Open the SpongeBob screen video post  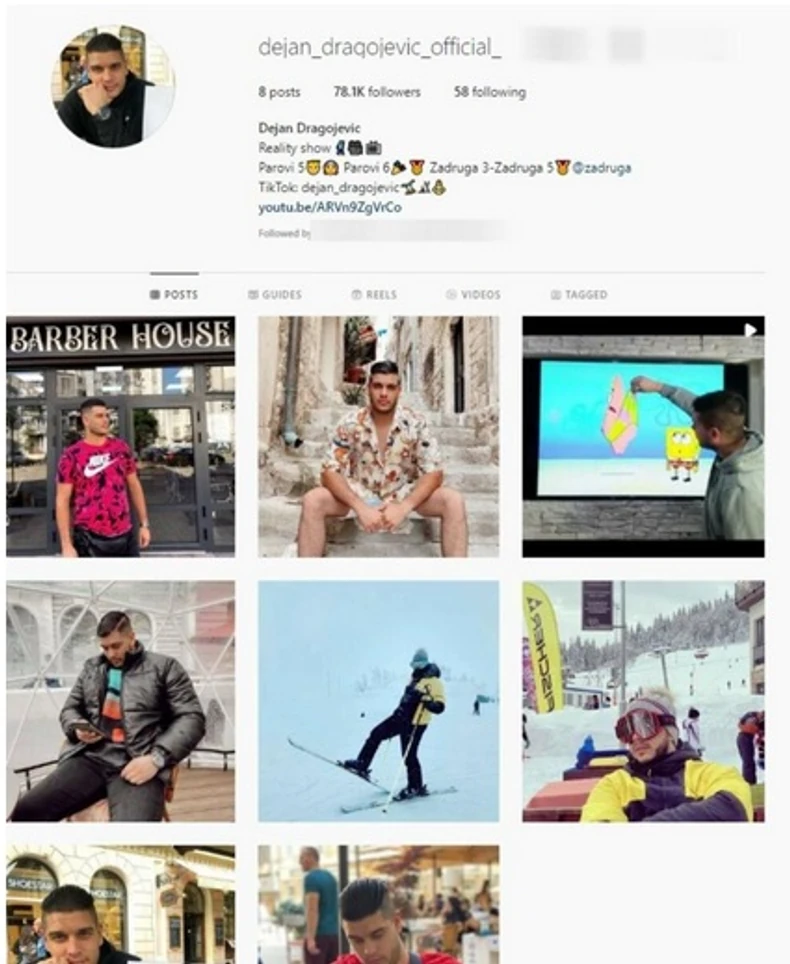point(644,437)
